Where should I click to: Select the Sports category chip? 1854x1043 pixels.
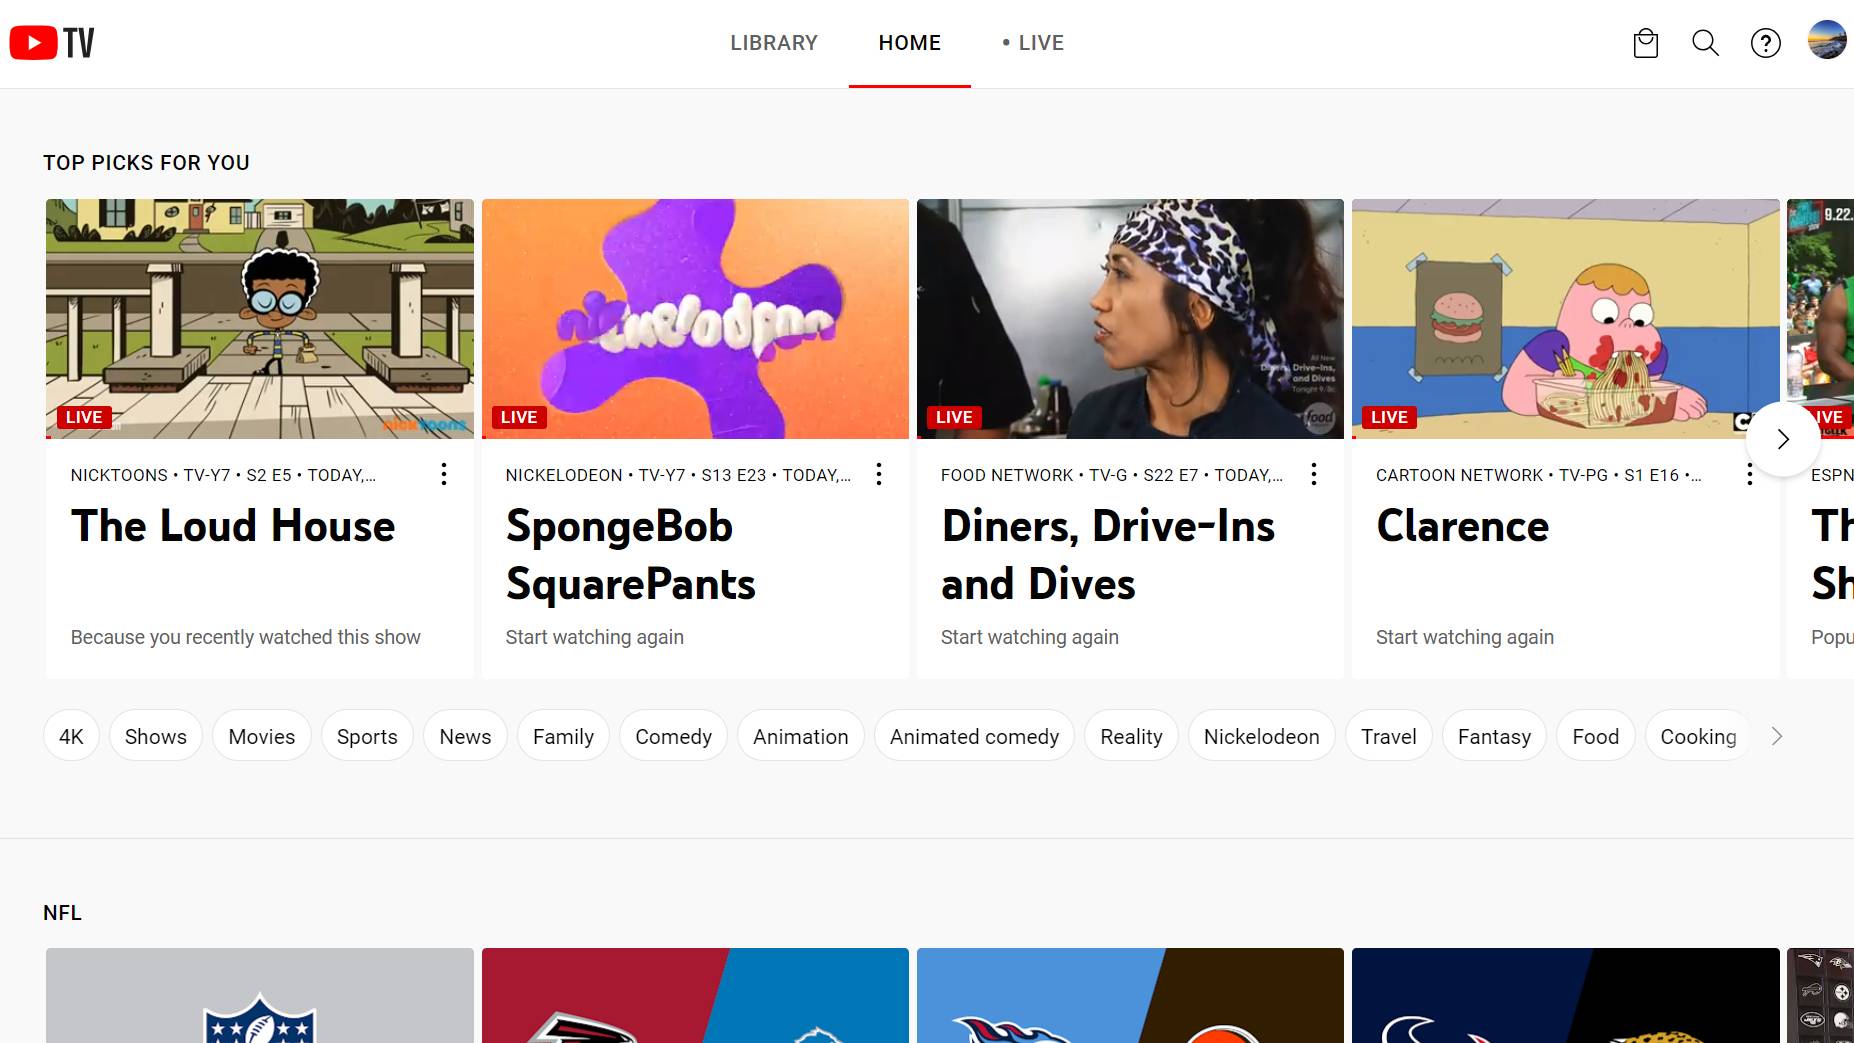coord(367,736)
